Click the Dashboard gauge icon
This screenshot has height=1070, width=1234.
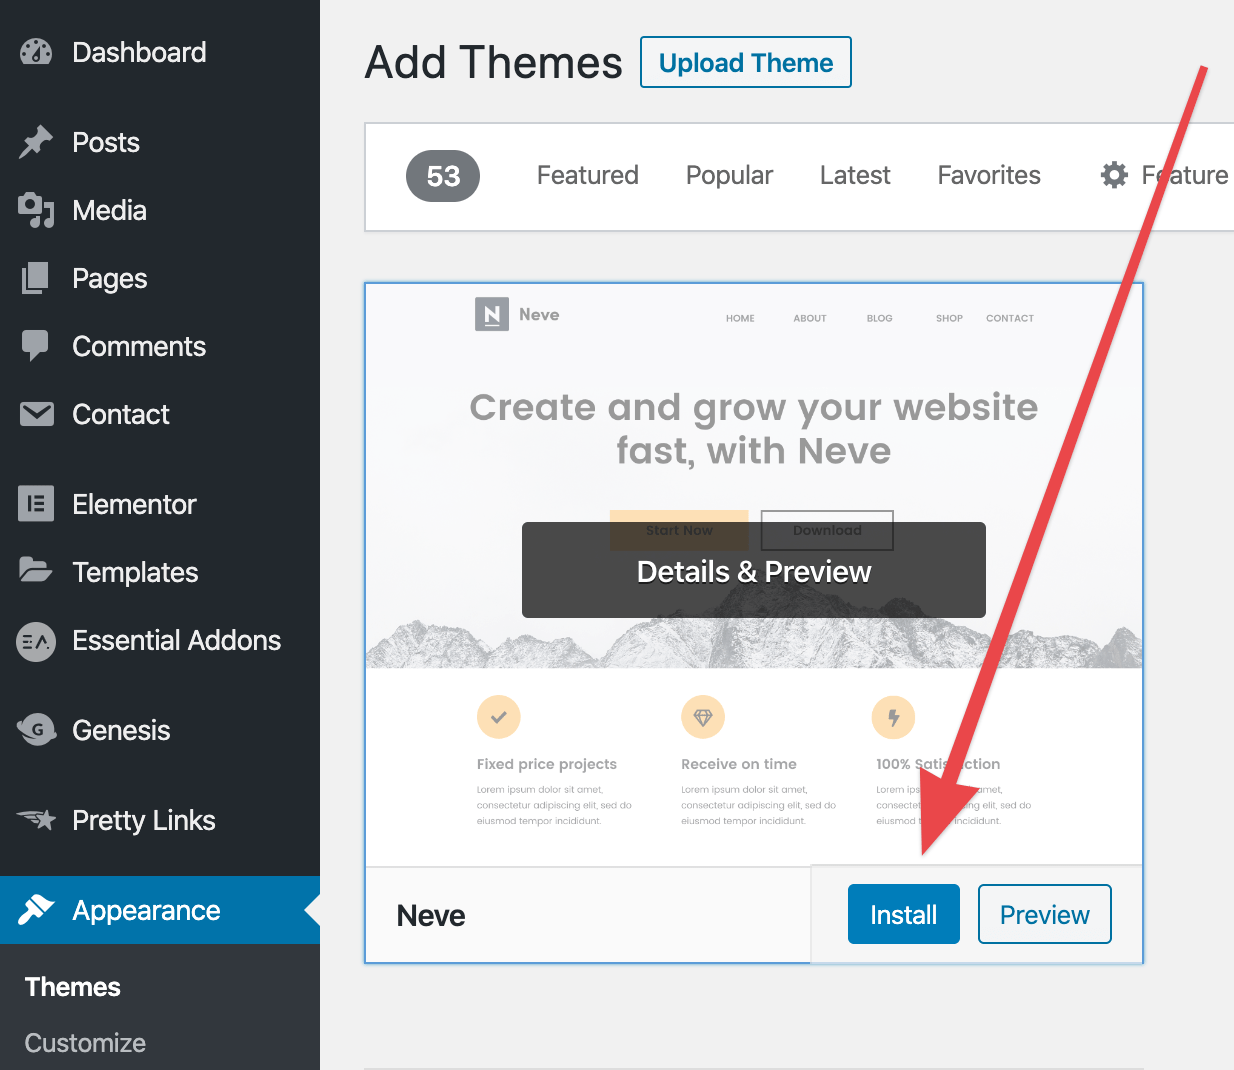(x=36, y=52)
